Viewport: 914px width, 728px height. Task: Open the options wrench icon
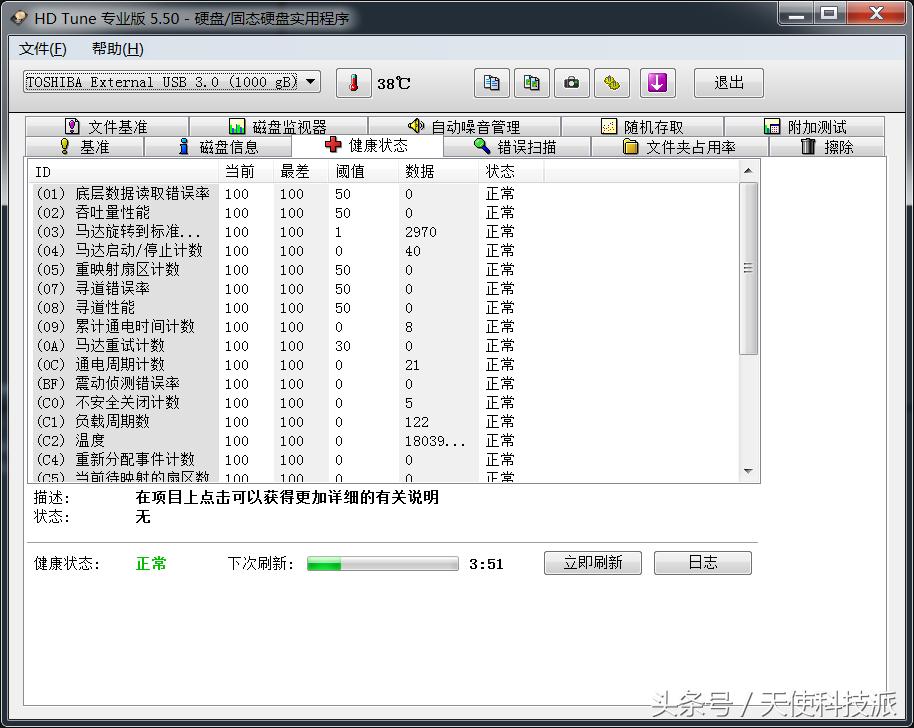[x=611, y=83]
